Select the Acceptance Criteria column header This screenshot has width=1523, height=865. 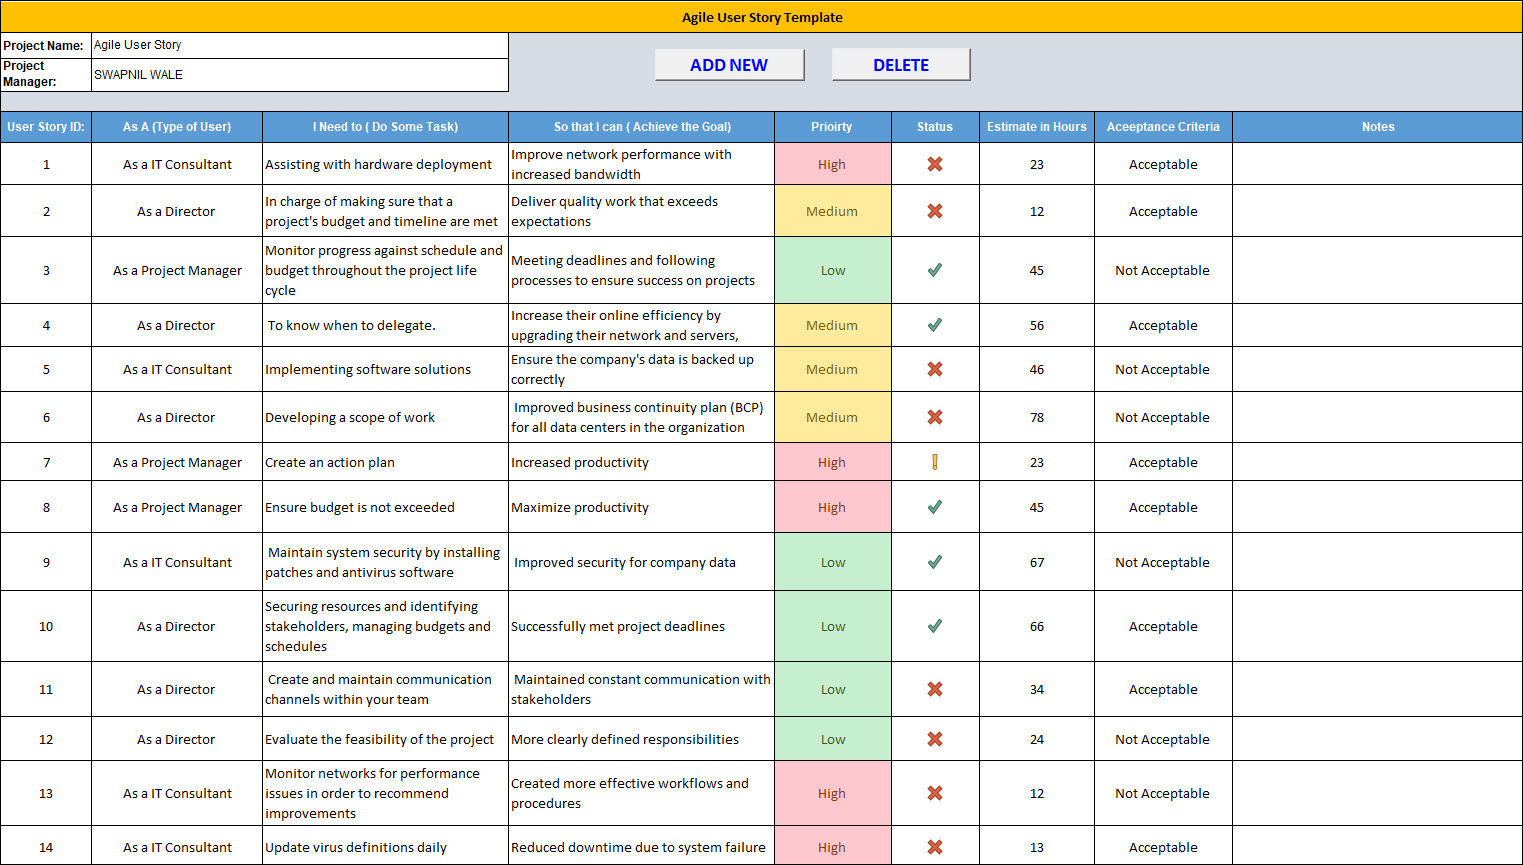1162,127
